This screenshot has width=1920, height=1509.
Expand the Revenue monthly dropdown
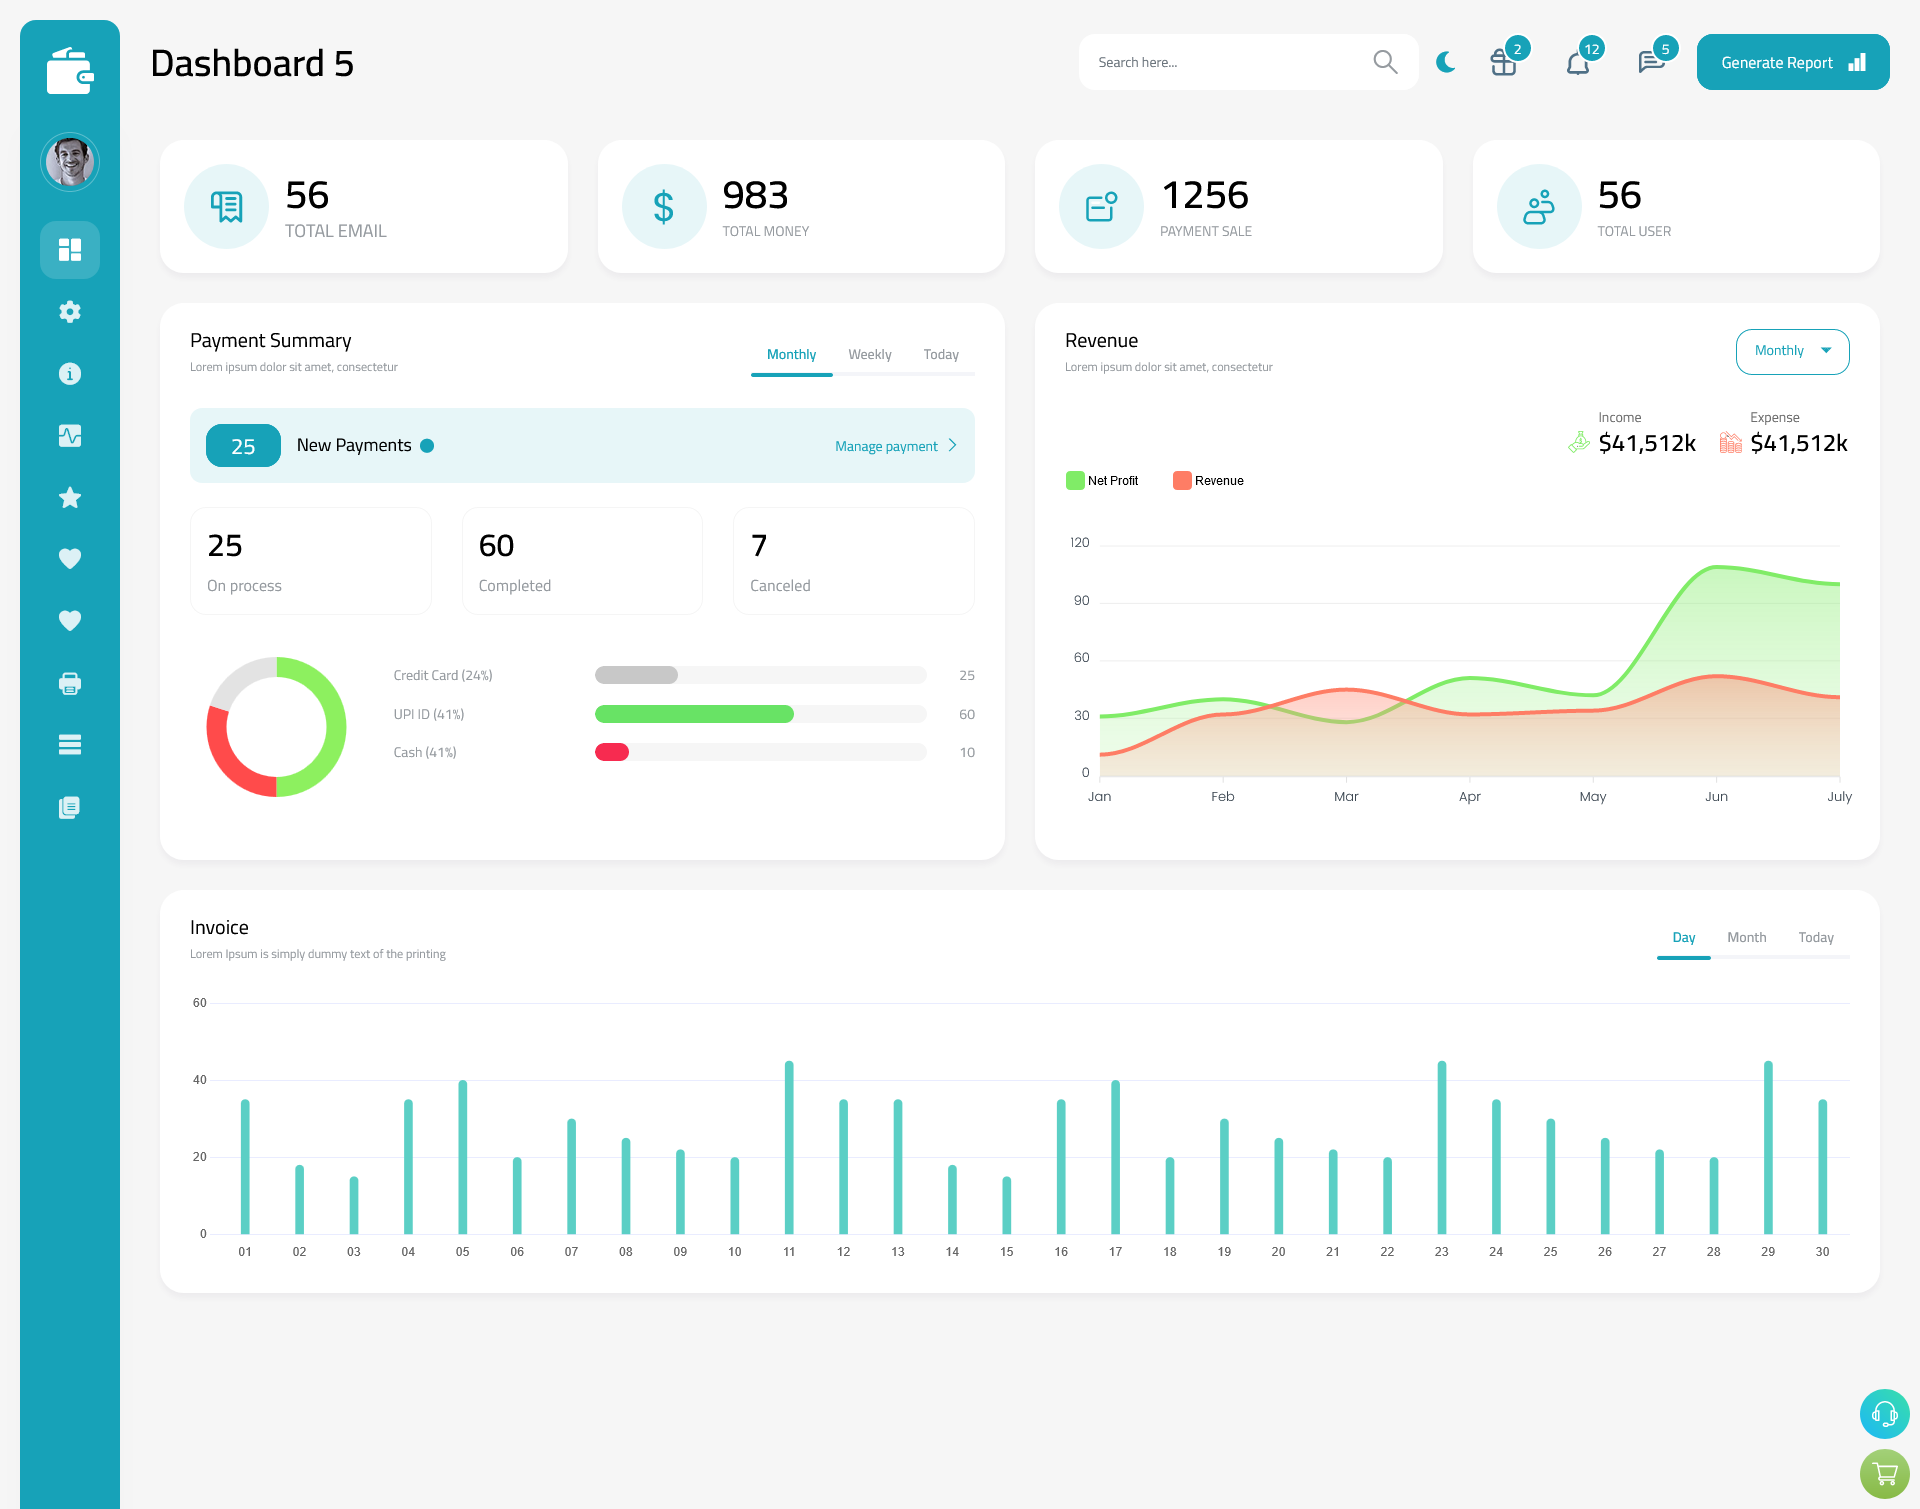1792,351
